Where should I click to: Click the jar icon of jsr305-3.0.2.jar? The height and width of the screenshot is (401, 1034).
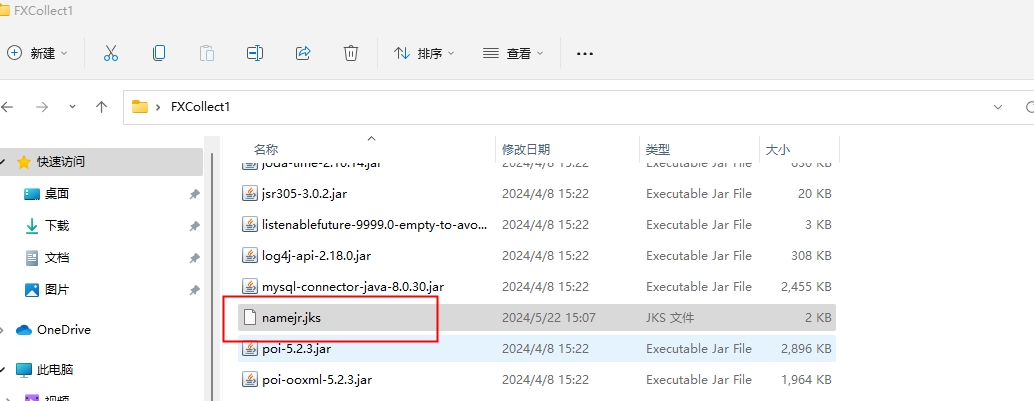[249, 193]
